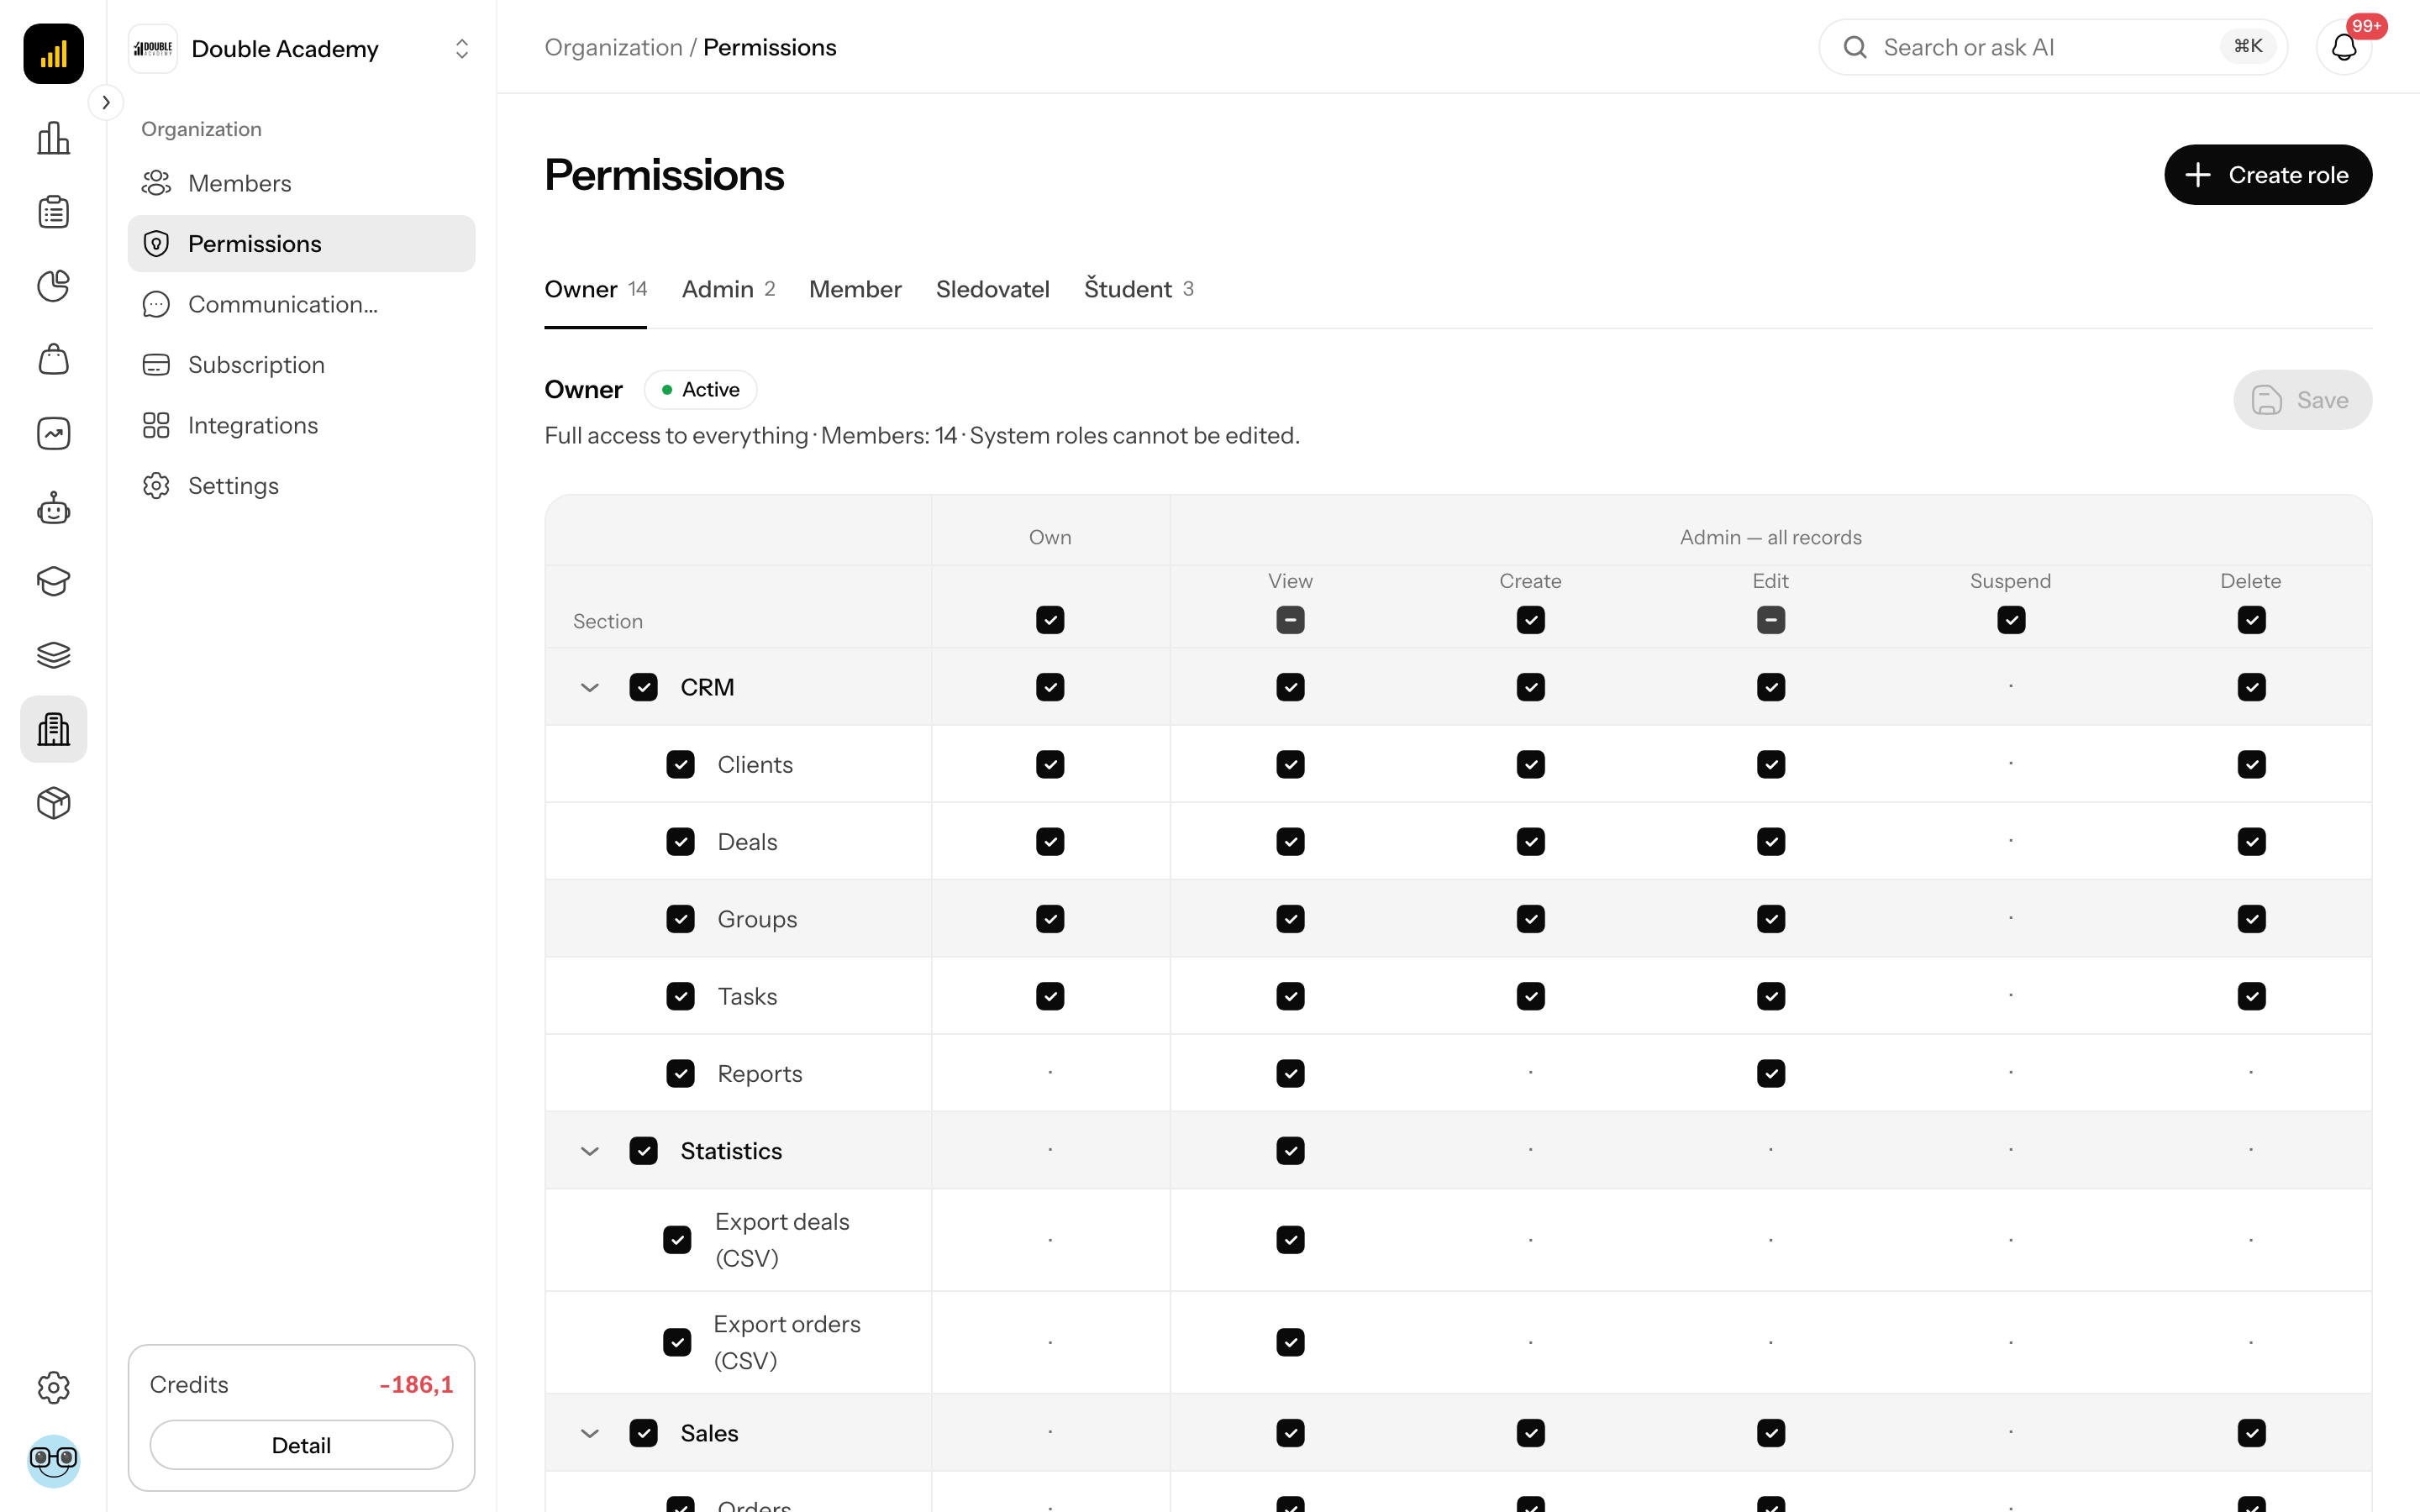The image size is (2420, 1512).
Task: Open the building organization icon in the sidebar
Action: coord(53,729)
